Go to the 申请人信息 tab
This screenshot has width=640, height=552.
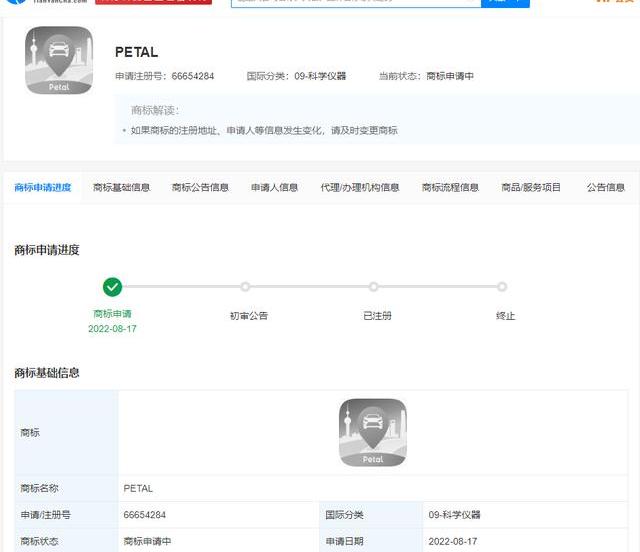274,187
